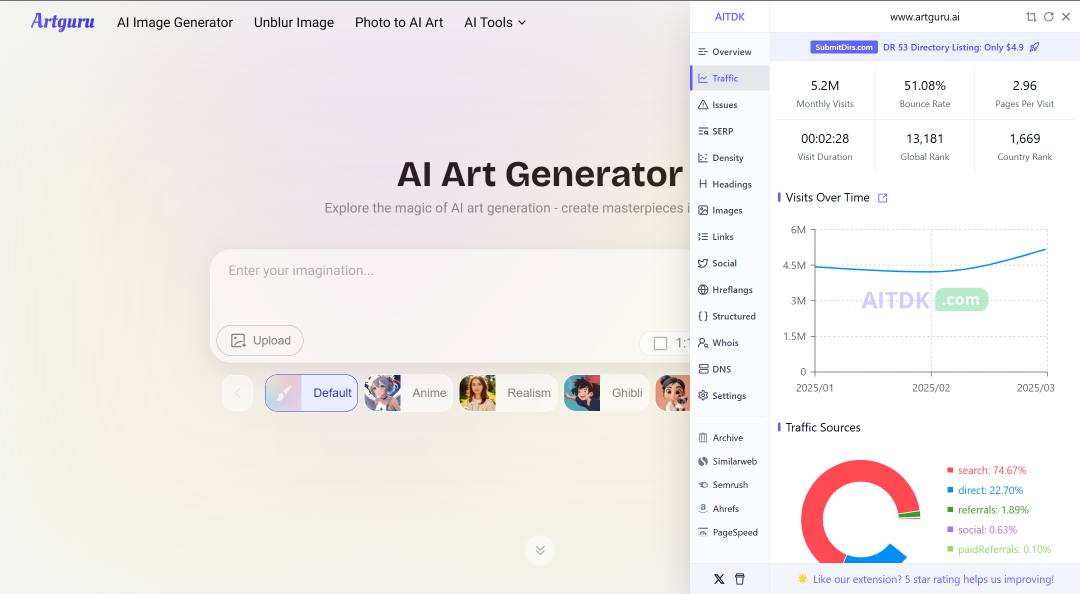Screen dimensions: 1080x594
Task: Click the cup icon next to X icon
Action: [x=740, y=579]
